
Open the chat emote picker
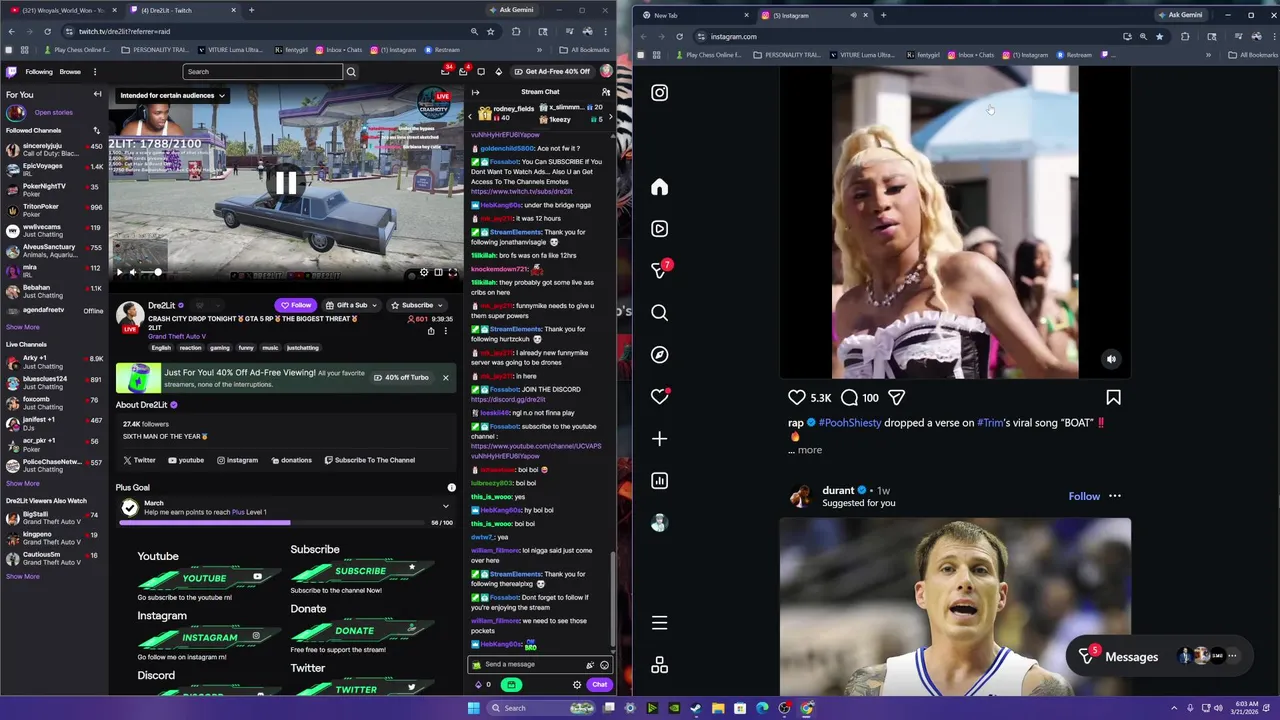pos(604,665)
